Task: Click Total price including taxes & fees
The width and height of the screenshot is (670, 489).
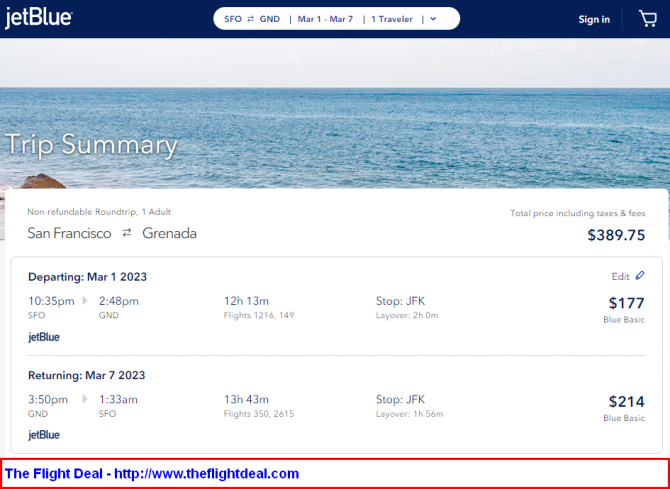Action: [x=578, y=213]
